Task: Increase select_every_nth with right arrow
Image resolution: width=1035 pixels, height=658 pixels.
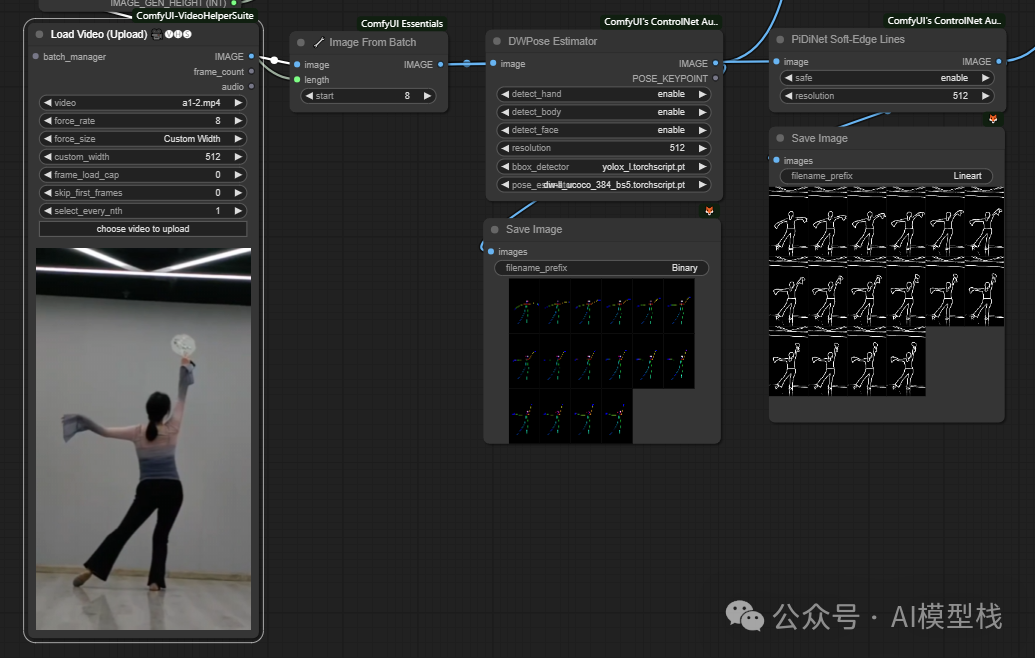Action: (x=238, y=211)
